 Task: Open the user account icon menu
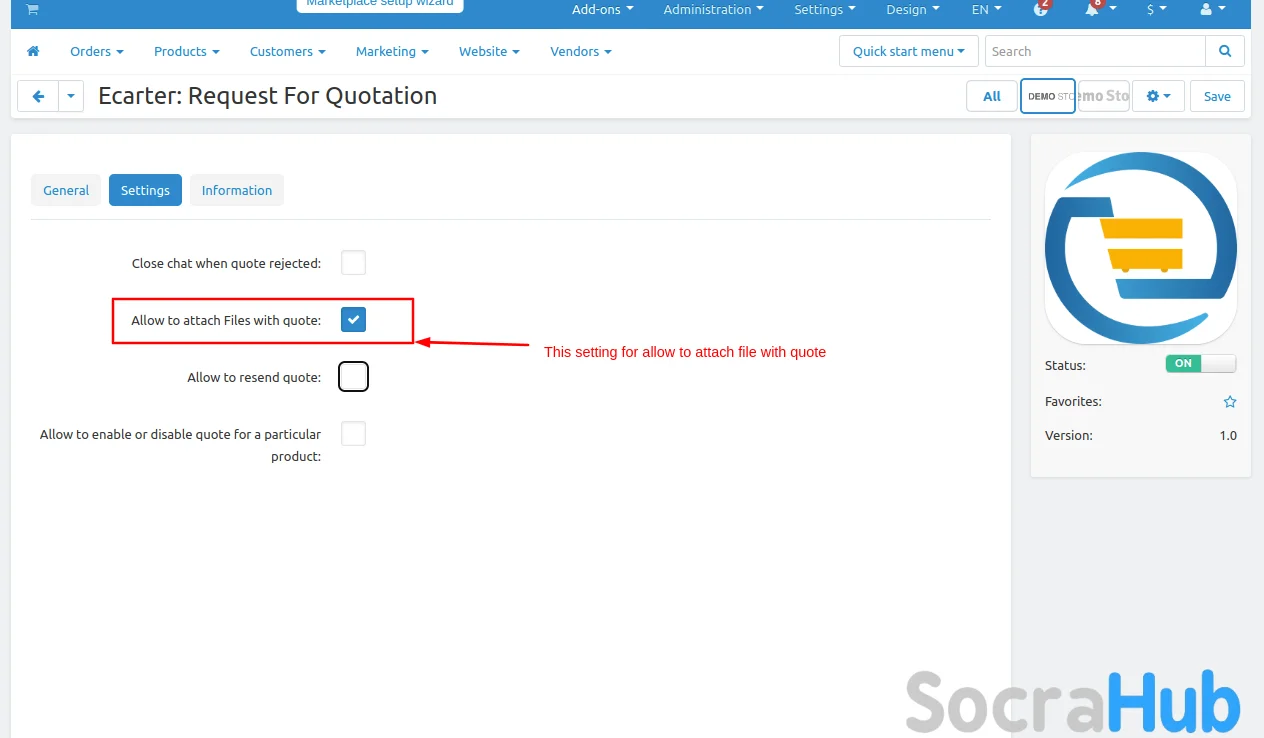pyautogui.click(x=1206, y=10)
